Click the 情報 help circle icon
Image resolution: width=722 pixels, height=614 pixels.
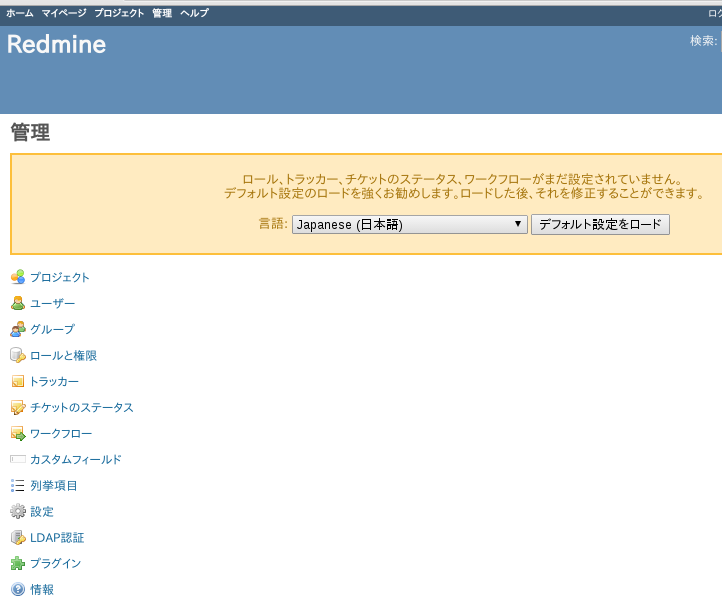pos(17,590)
